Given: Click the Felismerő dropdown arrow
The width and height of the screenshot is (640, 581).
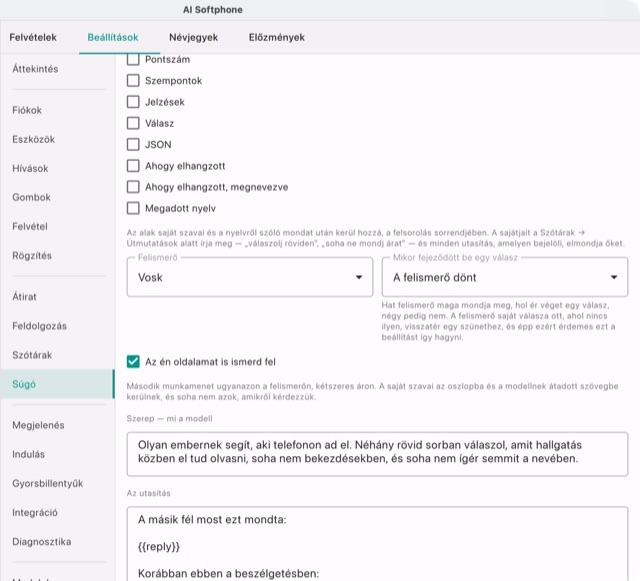Looking at the screenshot, I should pyautogui.click(x=359, y=277).
